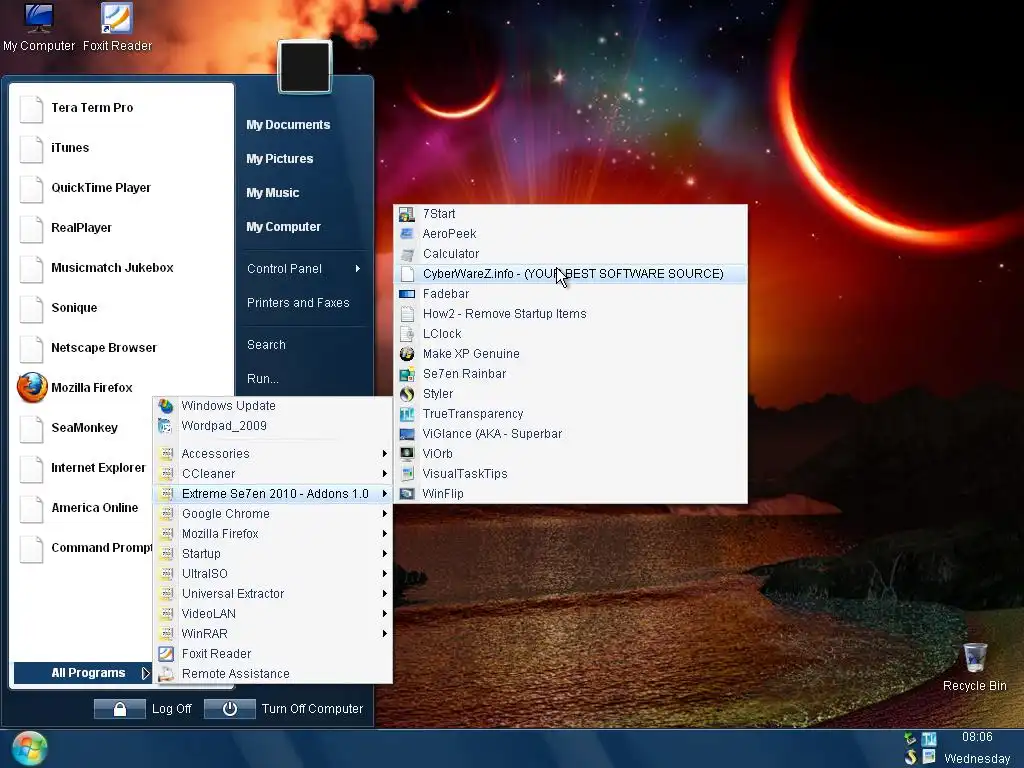Viewport: 1024px width, 768px height.
Task: Open How2 - Remove Startup Items
Action: [x=571, y=314]
